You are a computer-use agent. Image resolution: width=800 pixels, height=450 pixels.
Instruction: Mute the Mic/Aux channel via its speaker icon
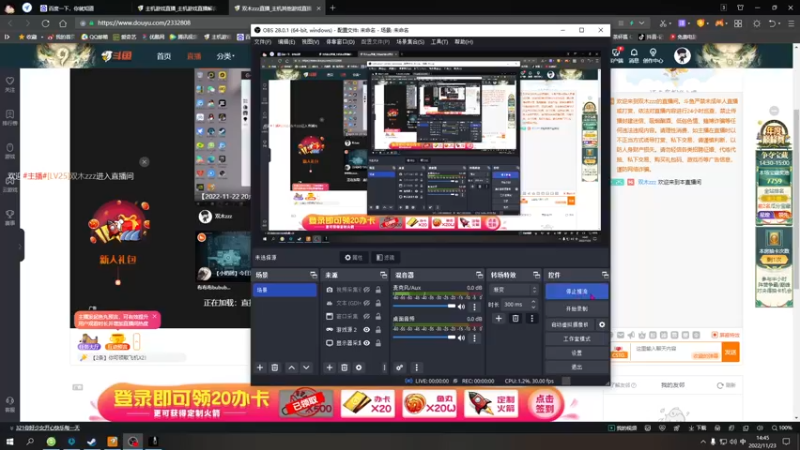(461, 307)
